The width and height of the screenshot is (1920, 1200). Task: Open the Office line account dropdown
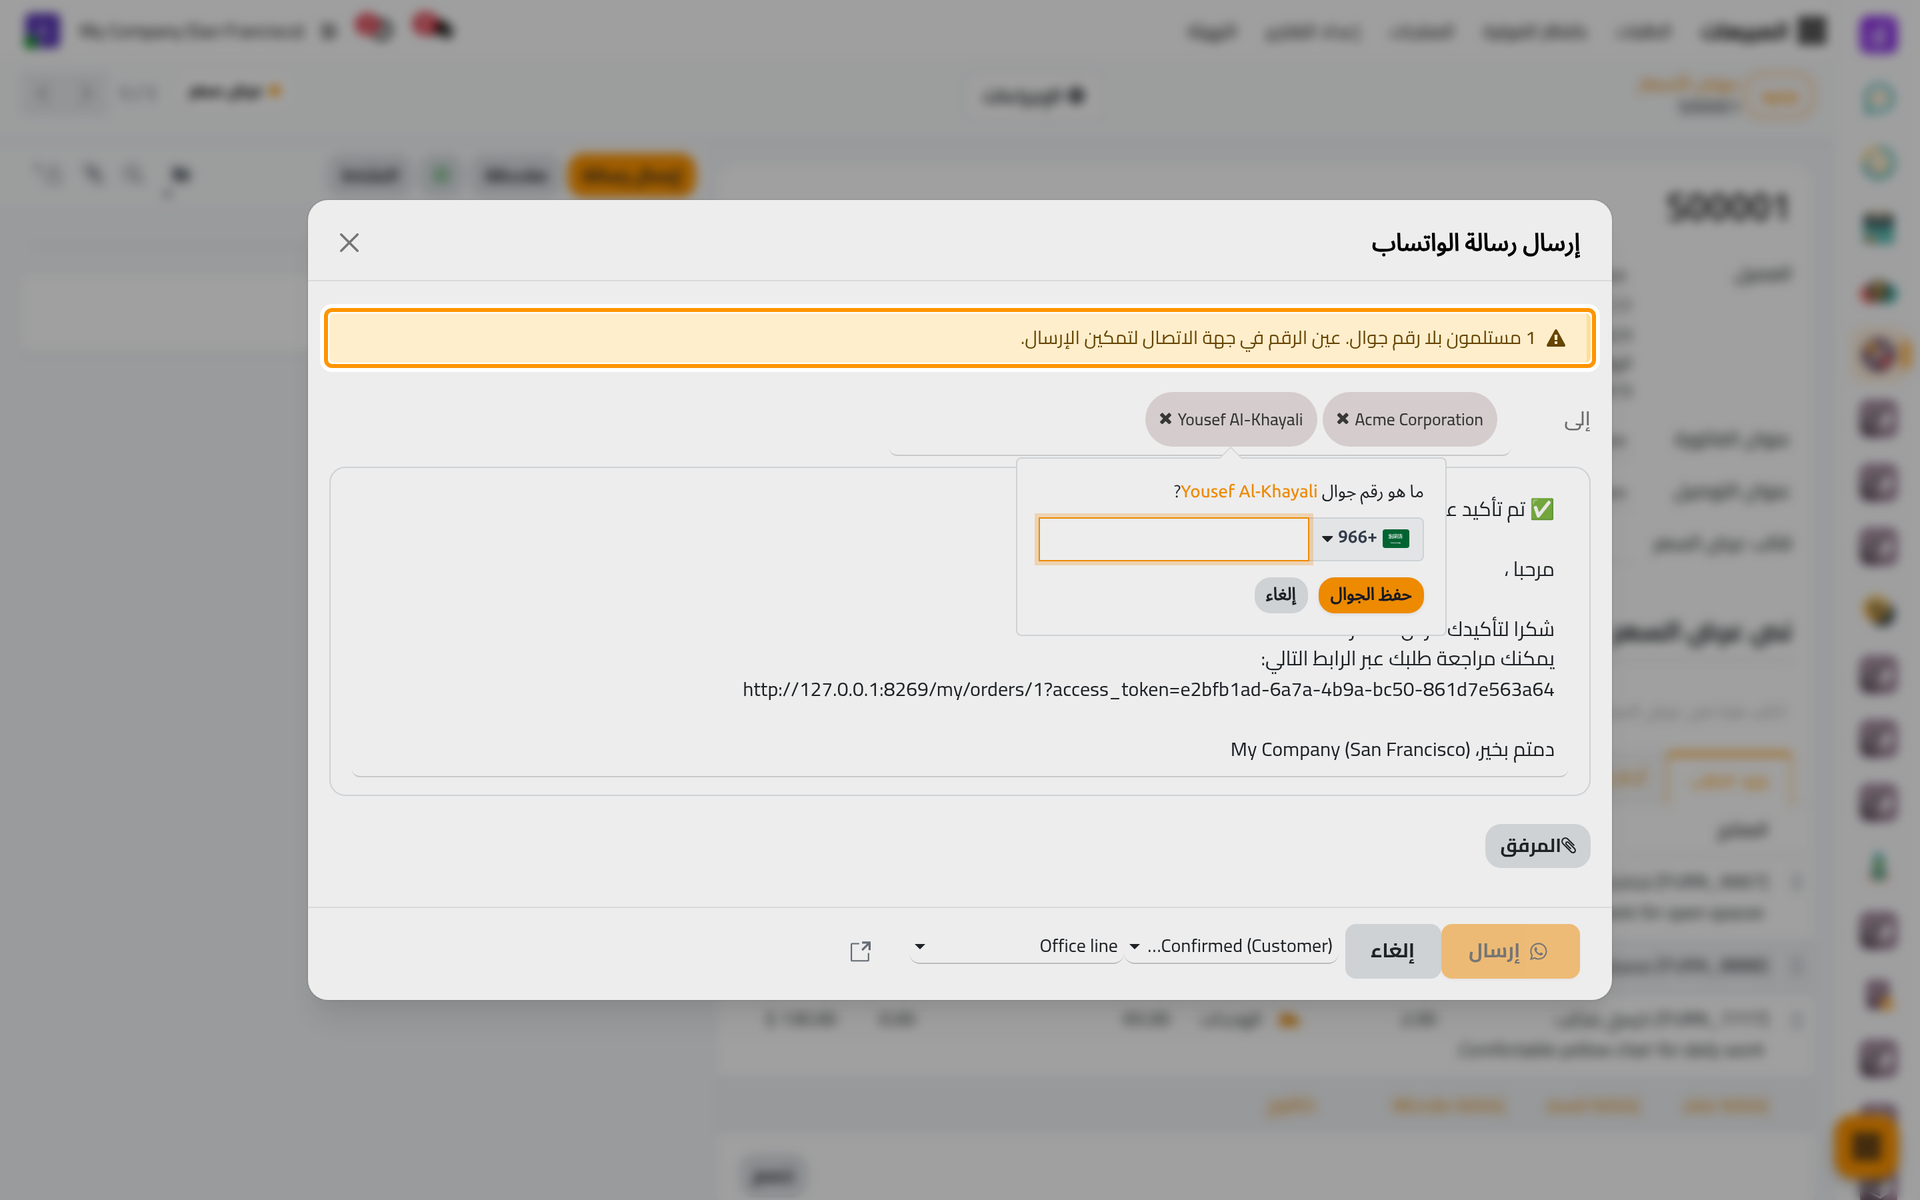pyautogui.click(x=1016, y=946)
